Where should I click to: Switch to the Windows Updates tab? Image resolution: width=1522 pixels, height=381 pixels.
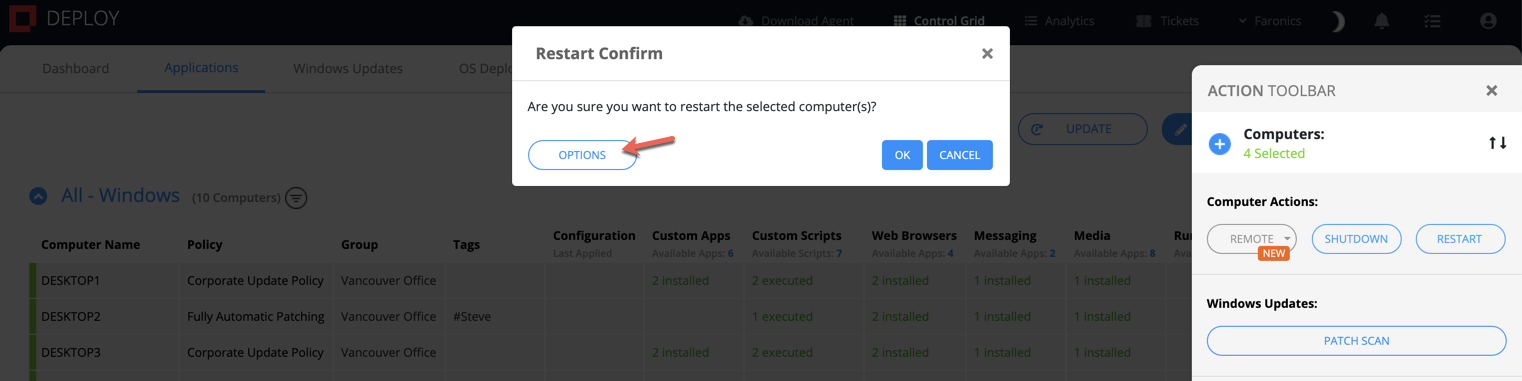(348, 69)
